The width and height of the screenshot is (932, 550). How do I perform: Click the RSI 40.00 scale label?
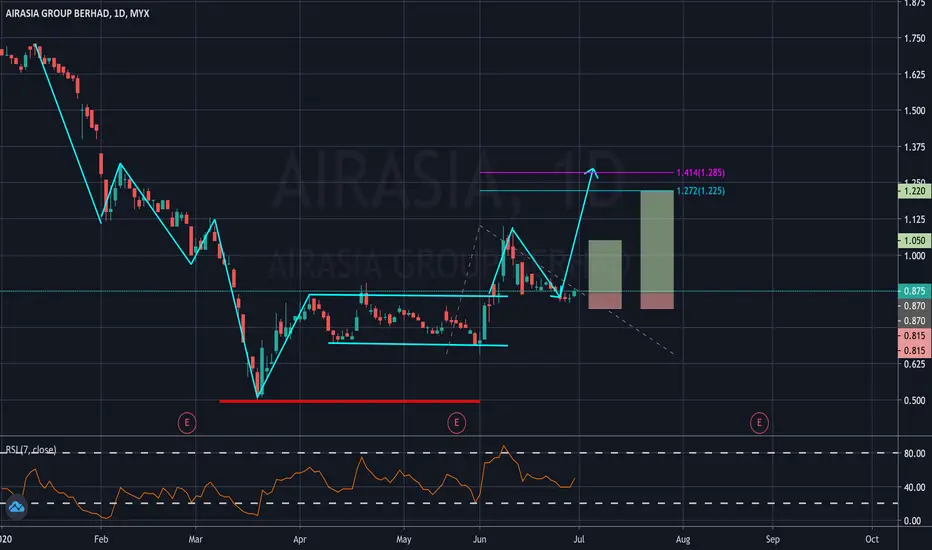tap(915, 487)
